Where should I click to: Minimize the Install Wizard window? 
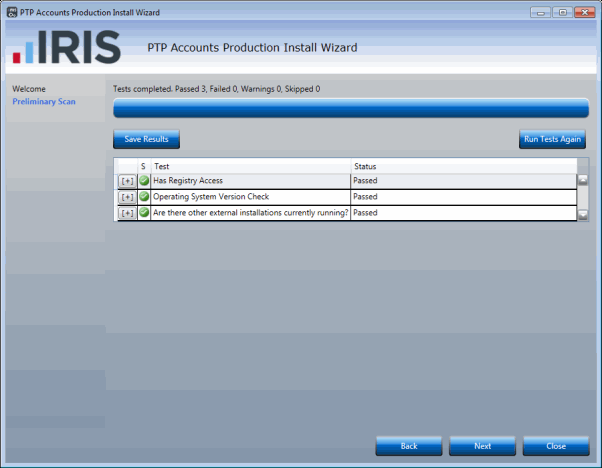[x=541, y=13]
